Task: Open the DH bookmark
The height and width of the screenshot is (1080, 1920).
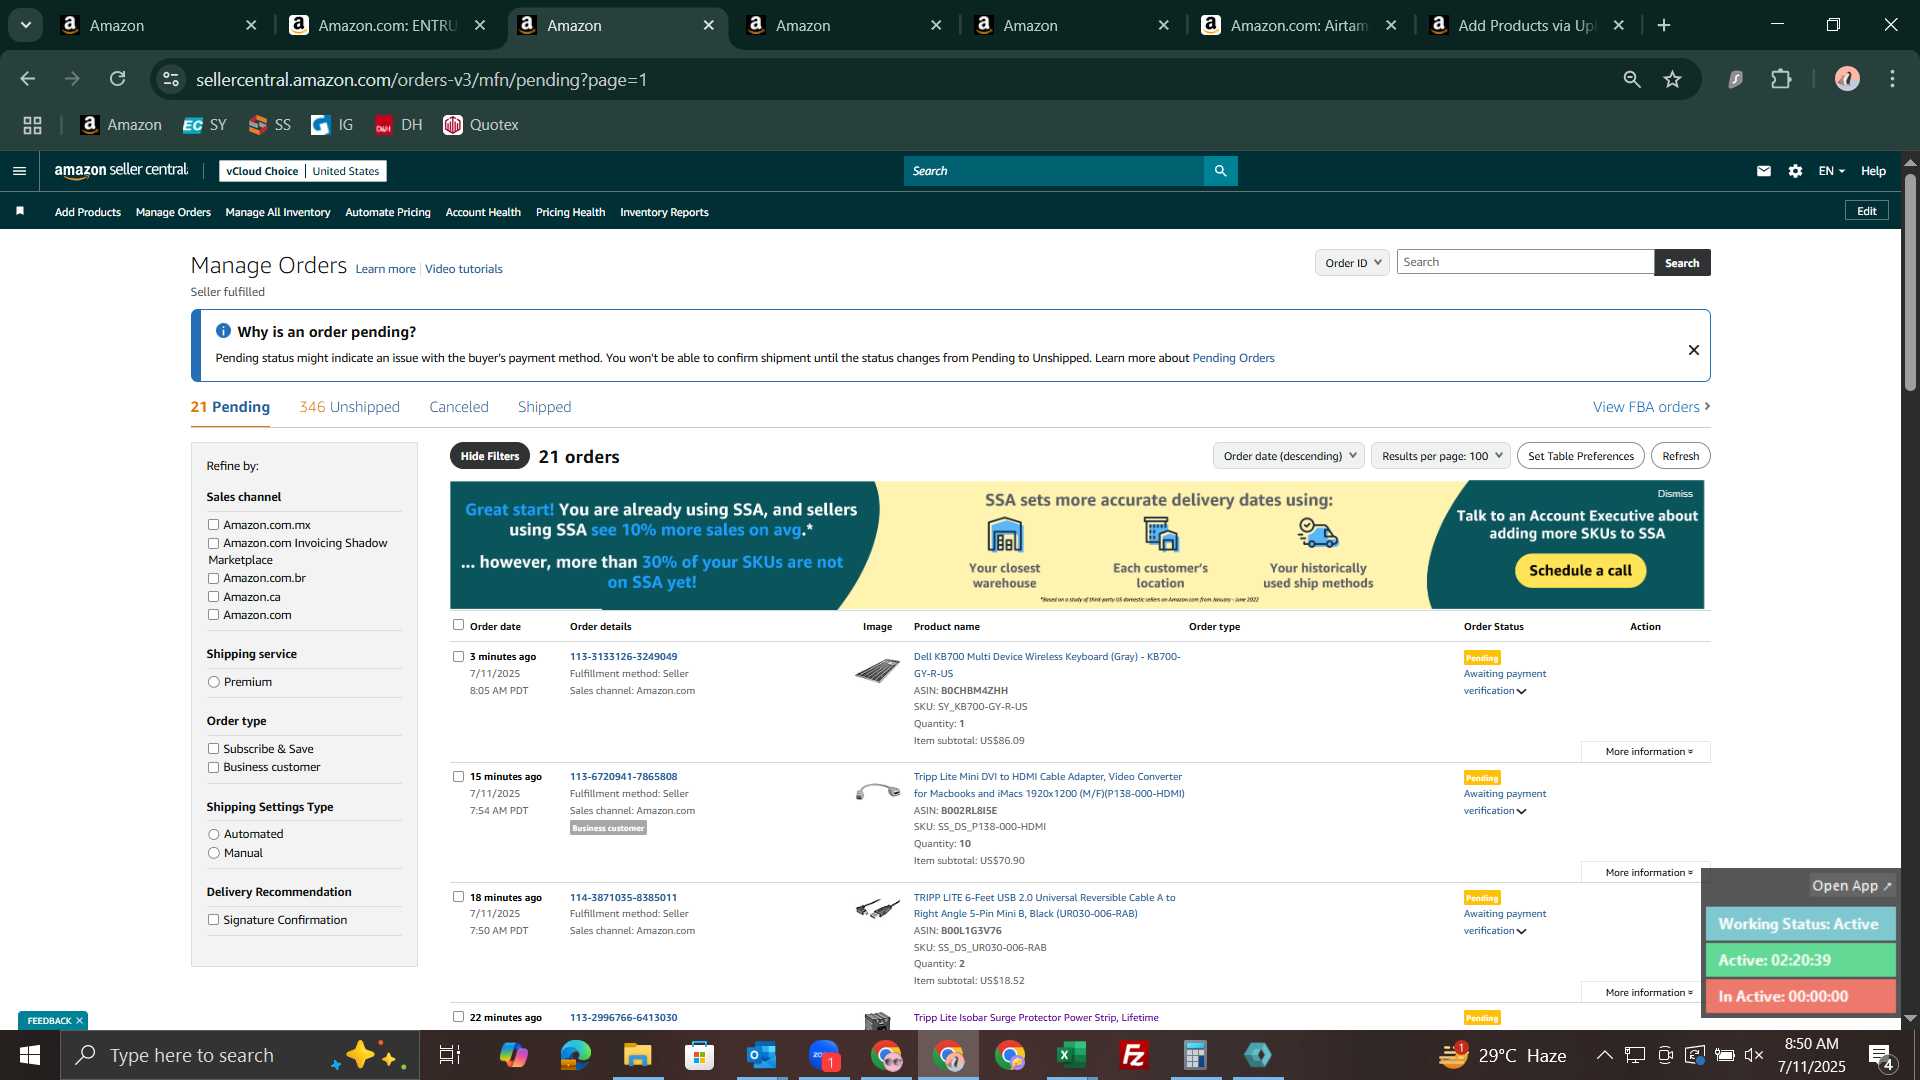Action: [x=398, y=125]
